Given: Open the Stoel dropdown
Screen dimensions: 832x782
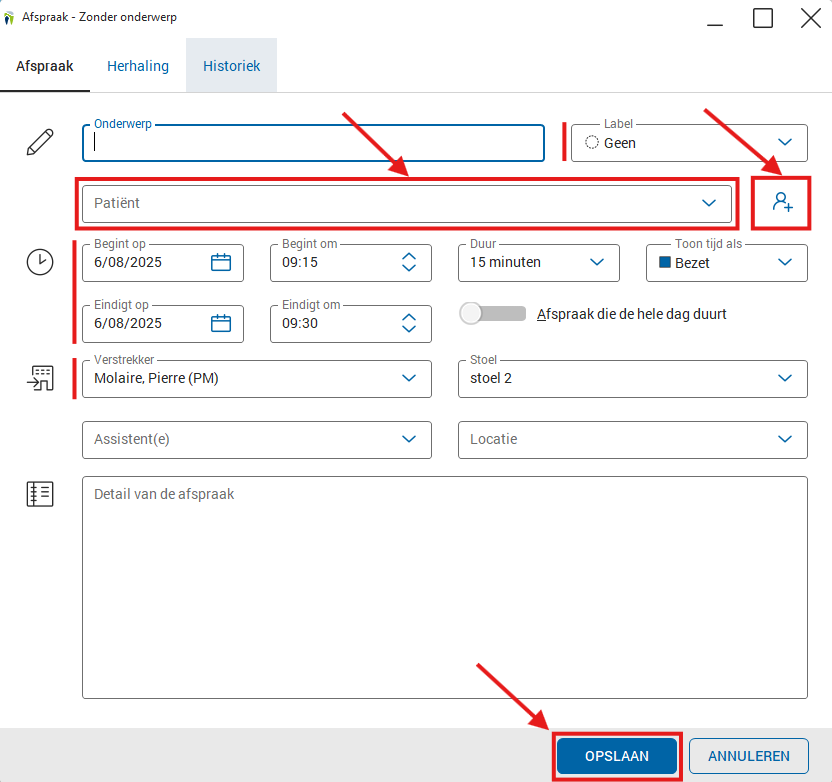Looking at the screenshot, I should 785,378.
